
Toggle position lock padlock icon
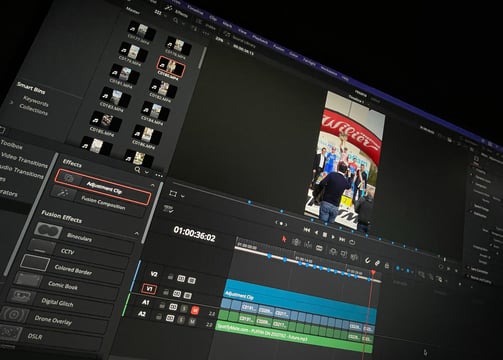pyautogui.click(x=387, y=266)
